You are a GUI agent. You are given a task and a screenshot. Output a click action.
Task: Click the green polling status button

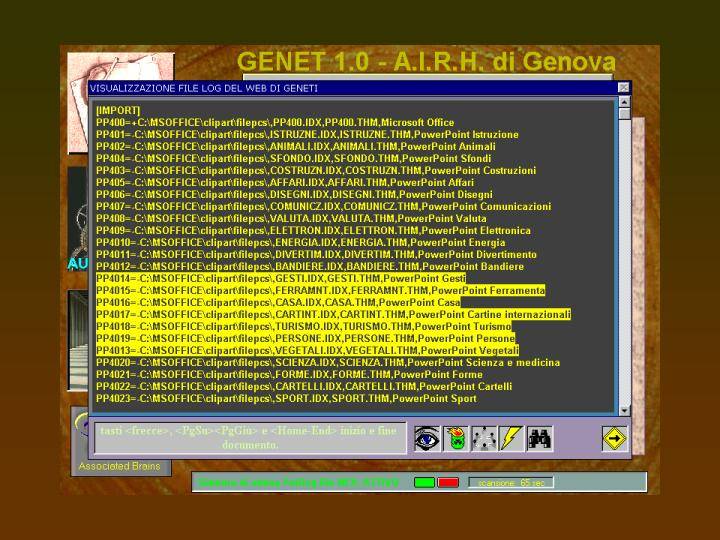[424, 483]
